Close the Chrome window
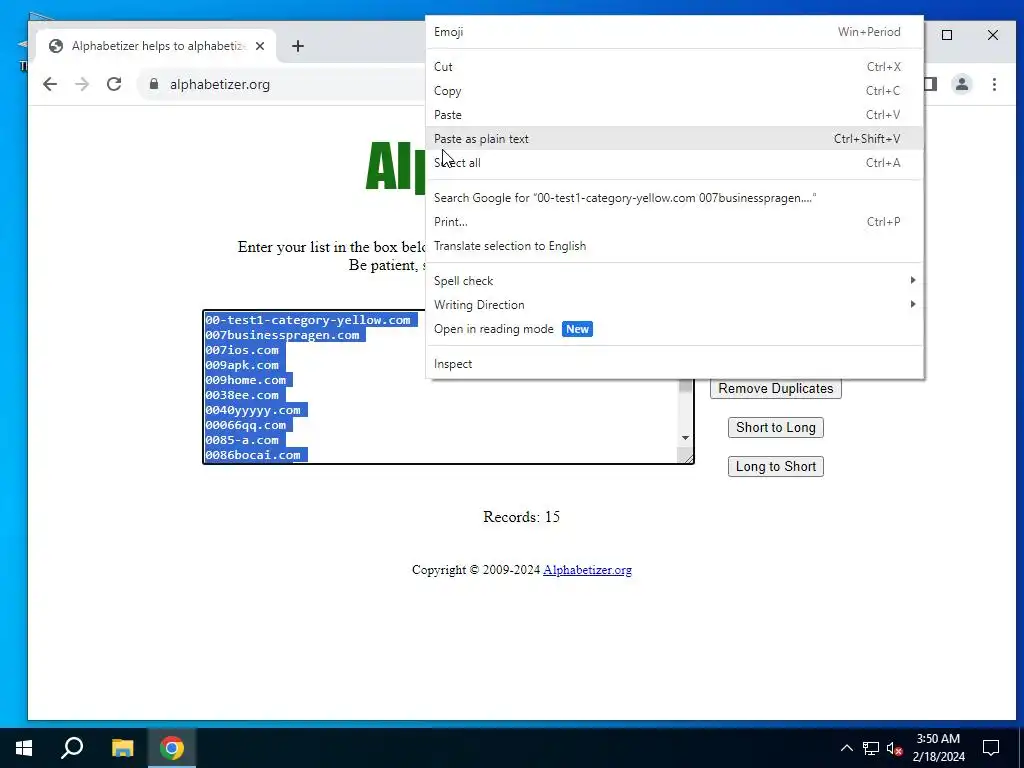 coord(993,35)
